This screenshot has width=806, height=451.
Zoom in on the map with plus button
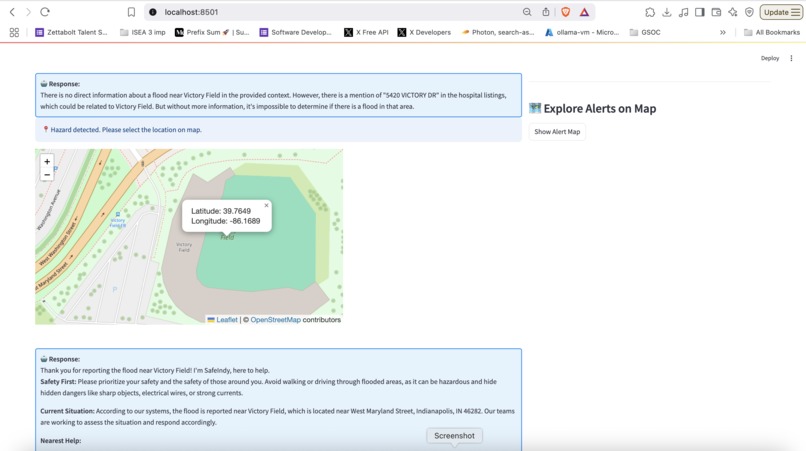(x=47, y=161)
